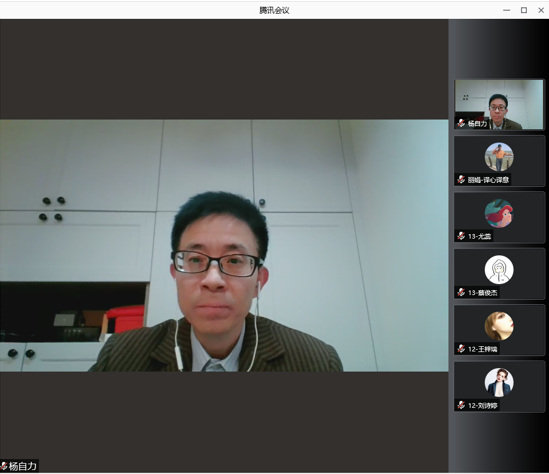This screenshot has height=474, width=549.
Task: Click the muted mic icon beside the 12-刘 participant name
Action: [461, 405]
